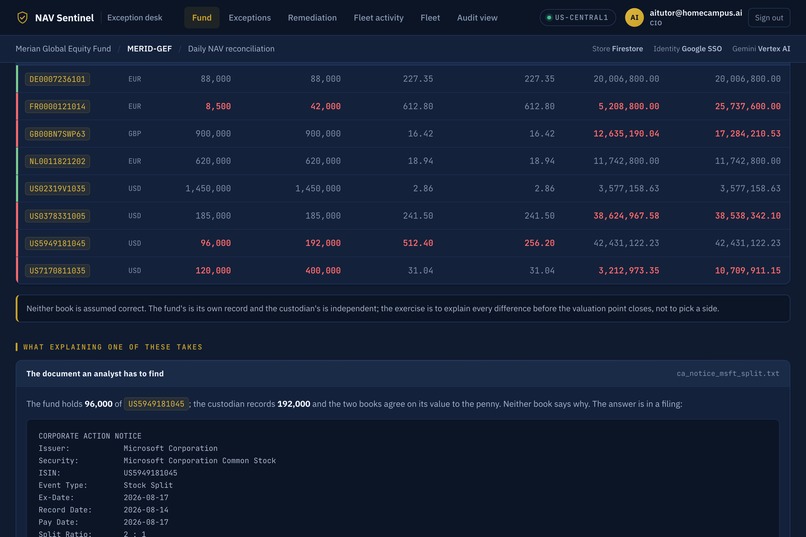This screenshot has width=806, height=537.
Task: Click the US5949181045 tag in the analyst paragraph
Action: [156, 404]
